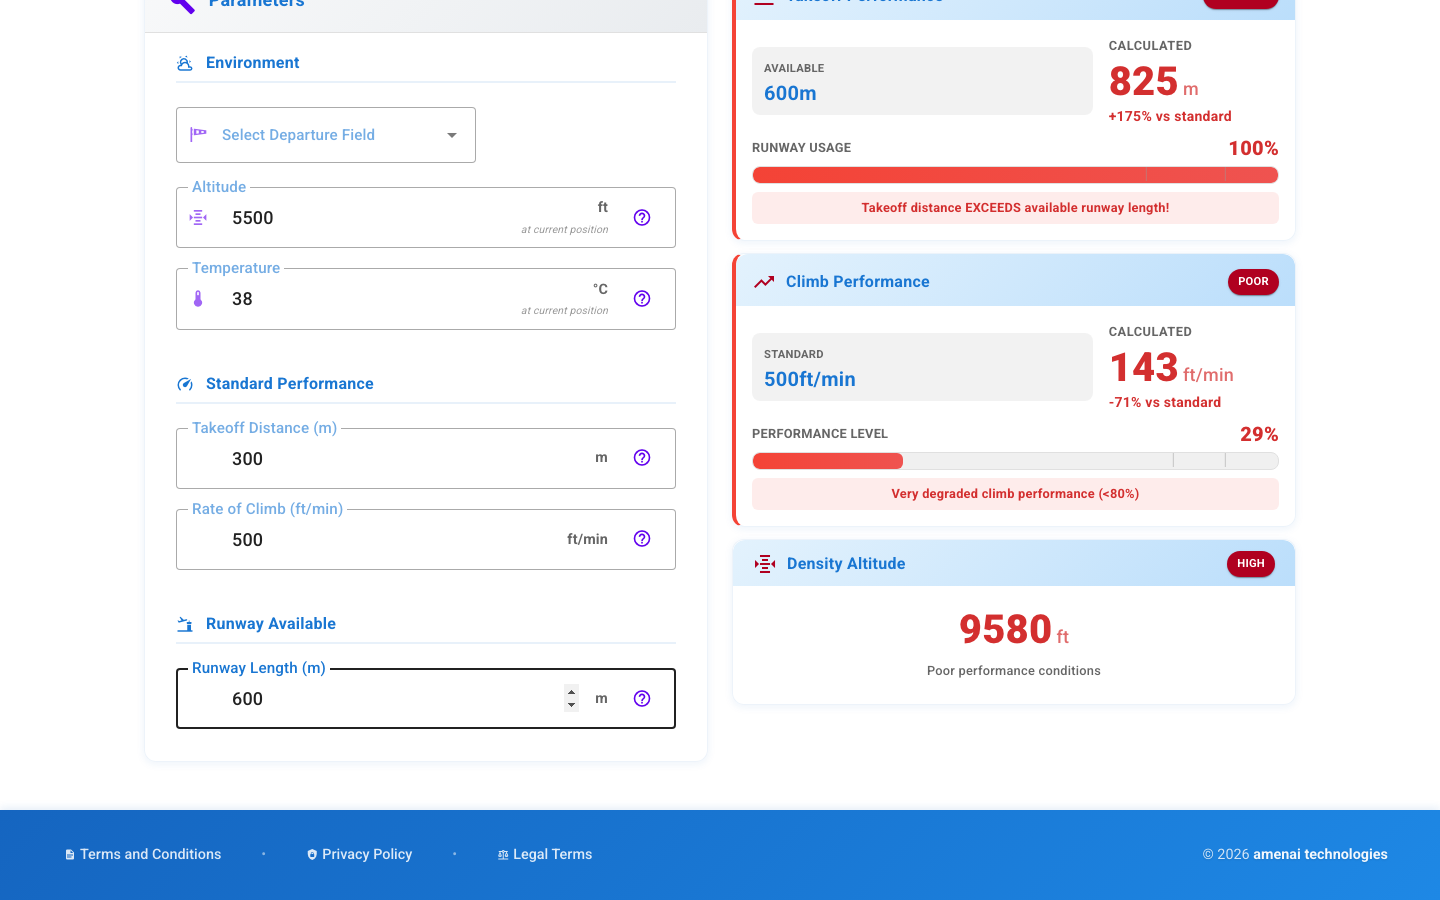This screenshot has width=1440, height=900.
Task: Open help for Takeoff Distance field
Action: (642, 458)
